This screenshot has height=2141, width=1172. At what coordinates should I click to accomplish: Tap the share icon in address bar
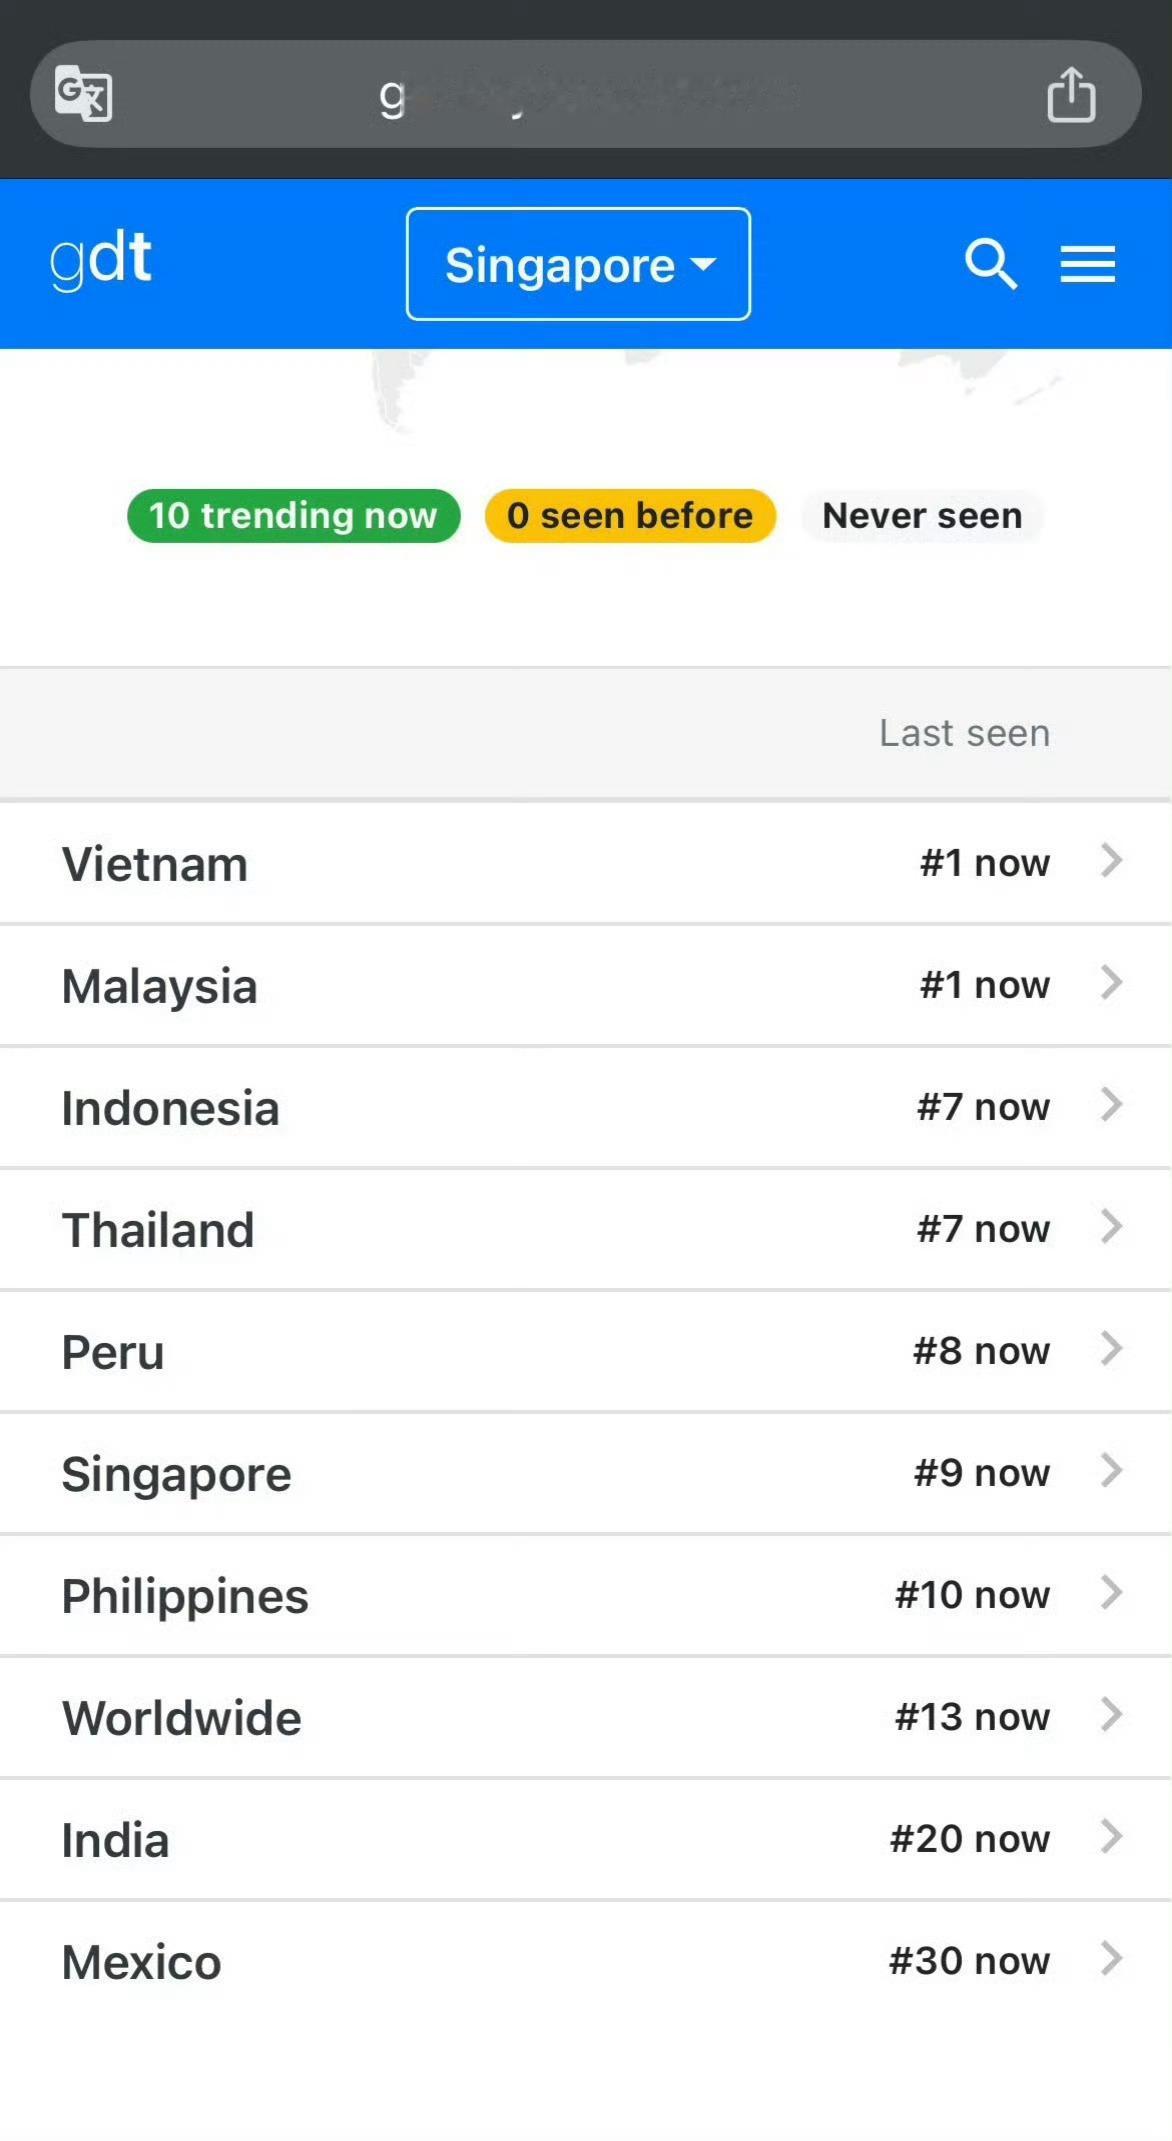[1071, 94]
